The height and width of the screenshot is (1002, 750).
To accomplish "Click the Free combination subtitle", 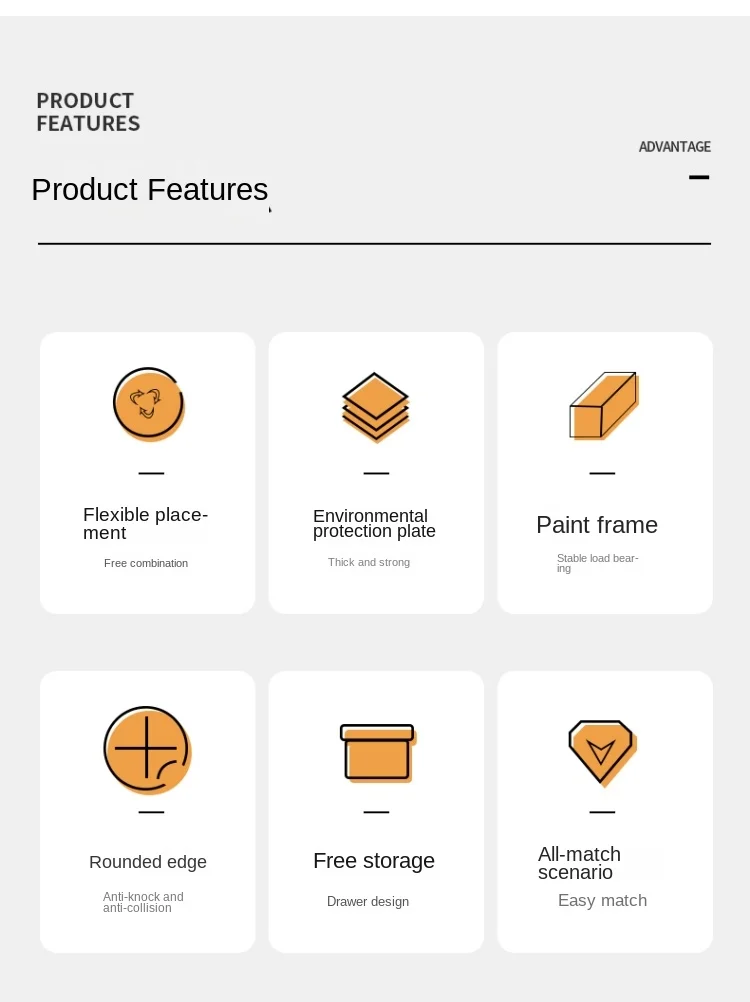I will [x=146, y=563].
